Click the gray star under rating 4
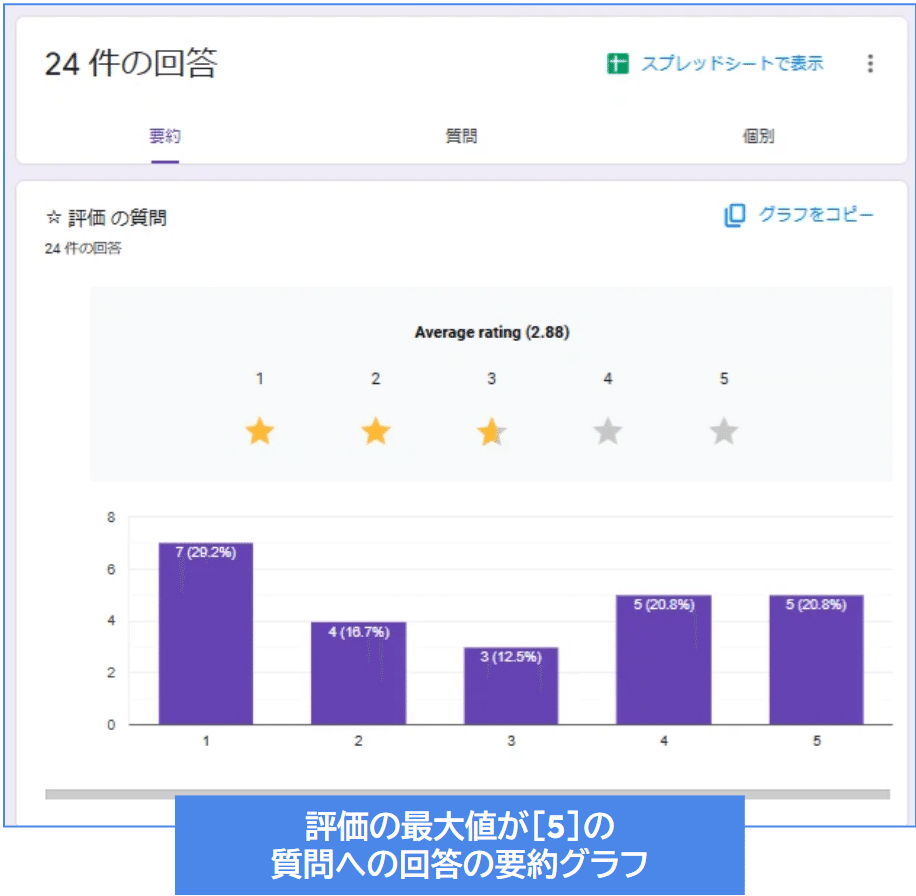Image resolution: width=916 pixels, height=896 pixels. (607, 430)
